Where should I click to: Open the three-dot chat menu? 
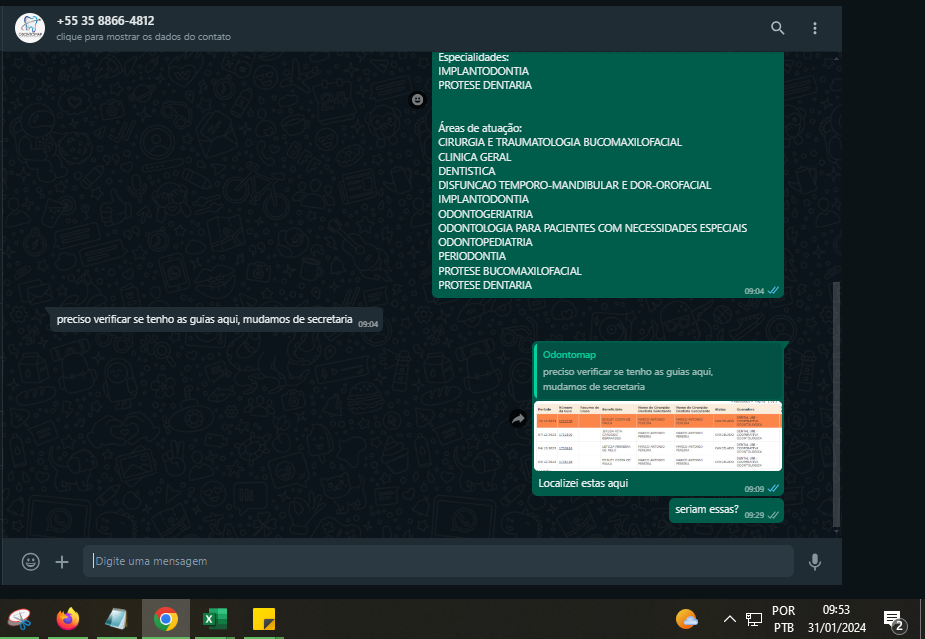[x=815, y=28]
